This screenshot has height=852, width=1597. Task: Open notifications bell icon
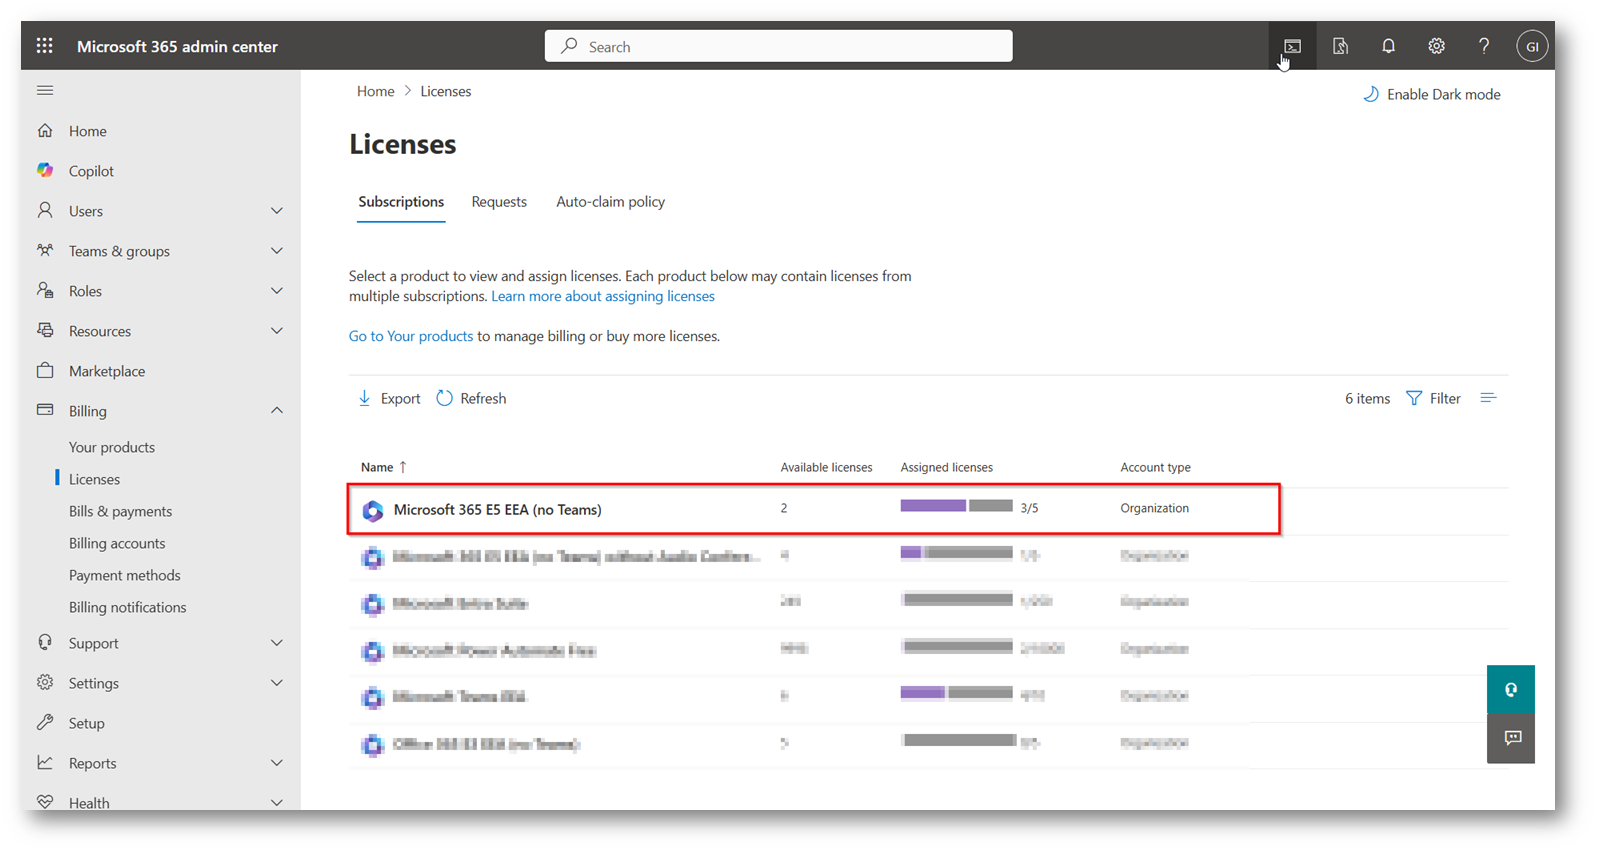click(1388, 46)
